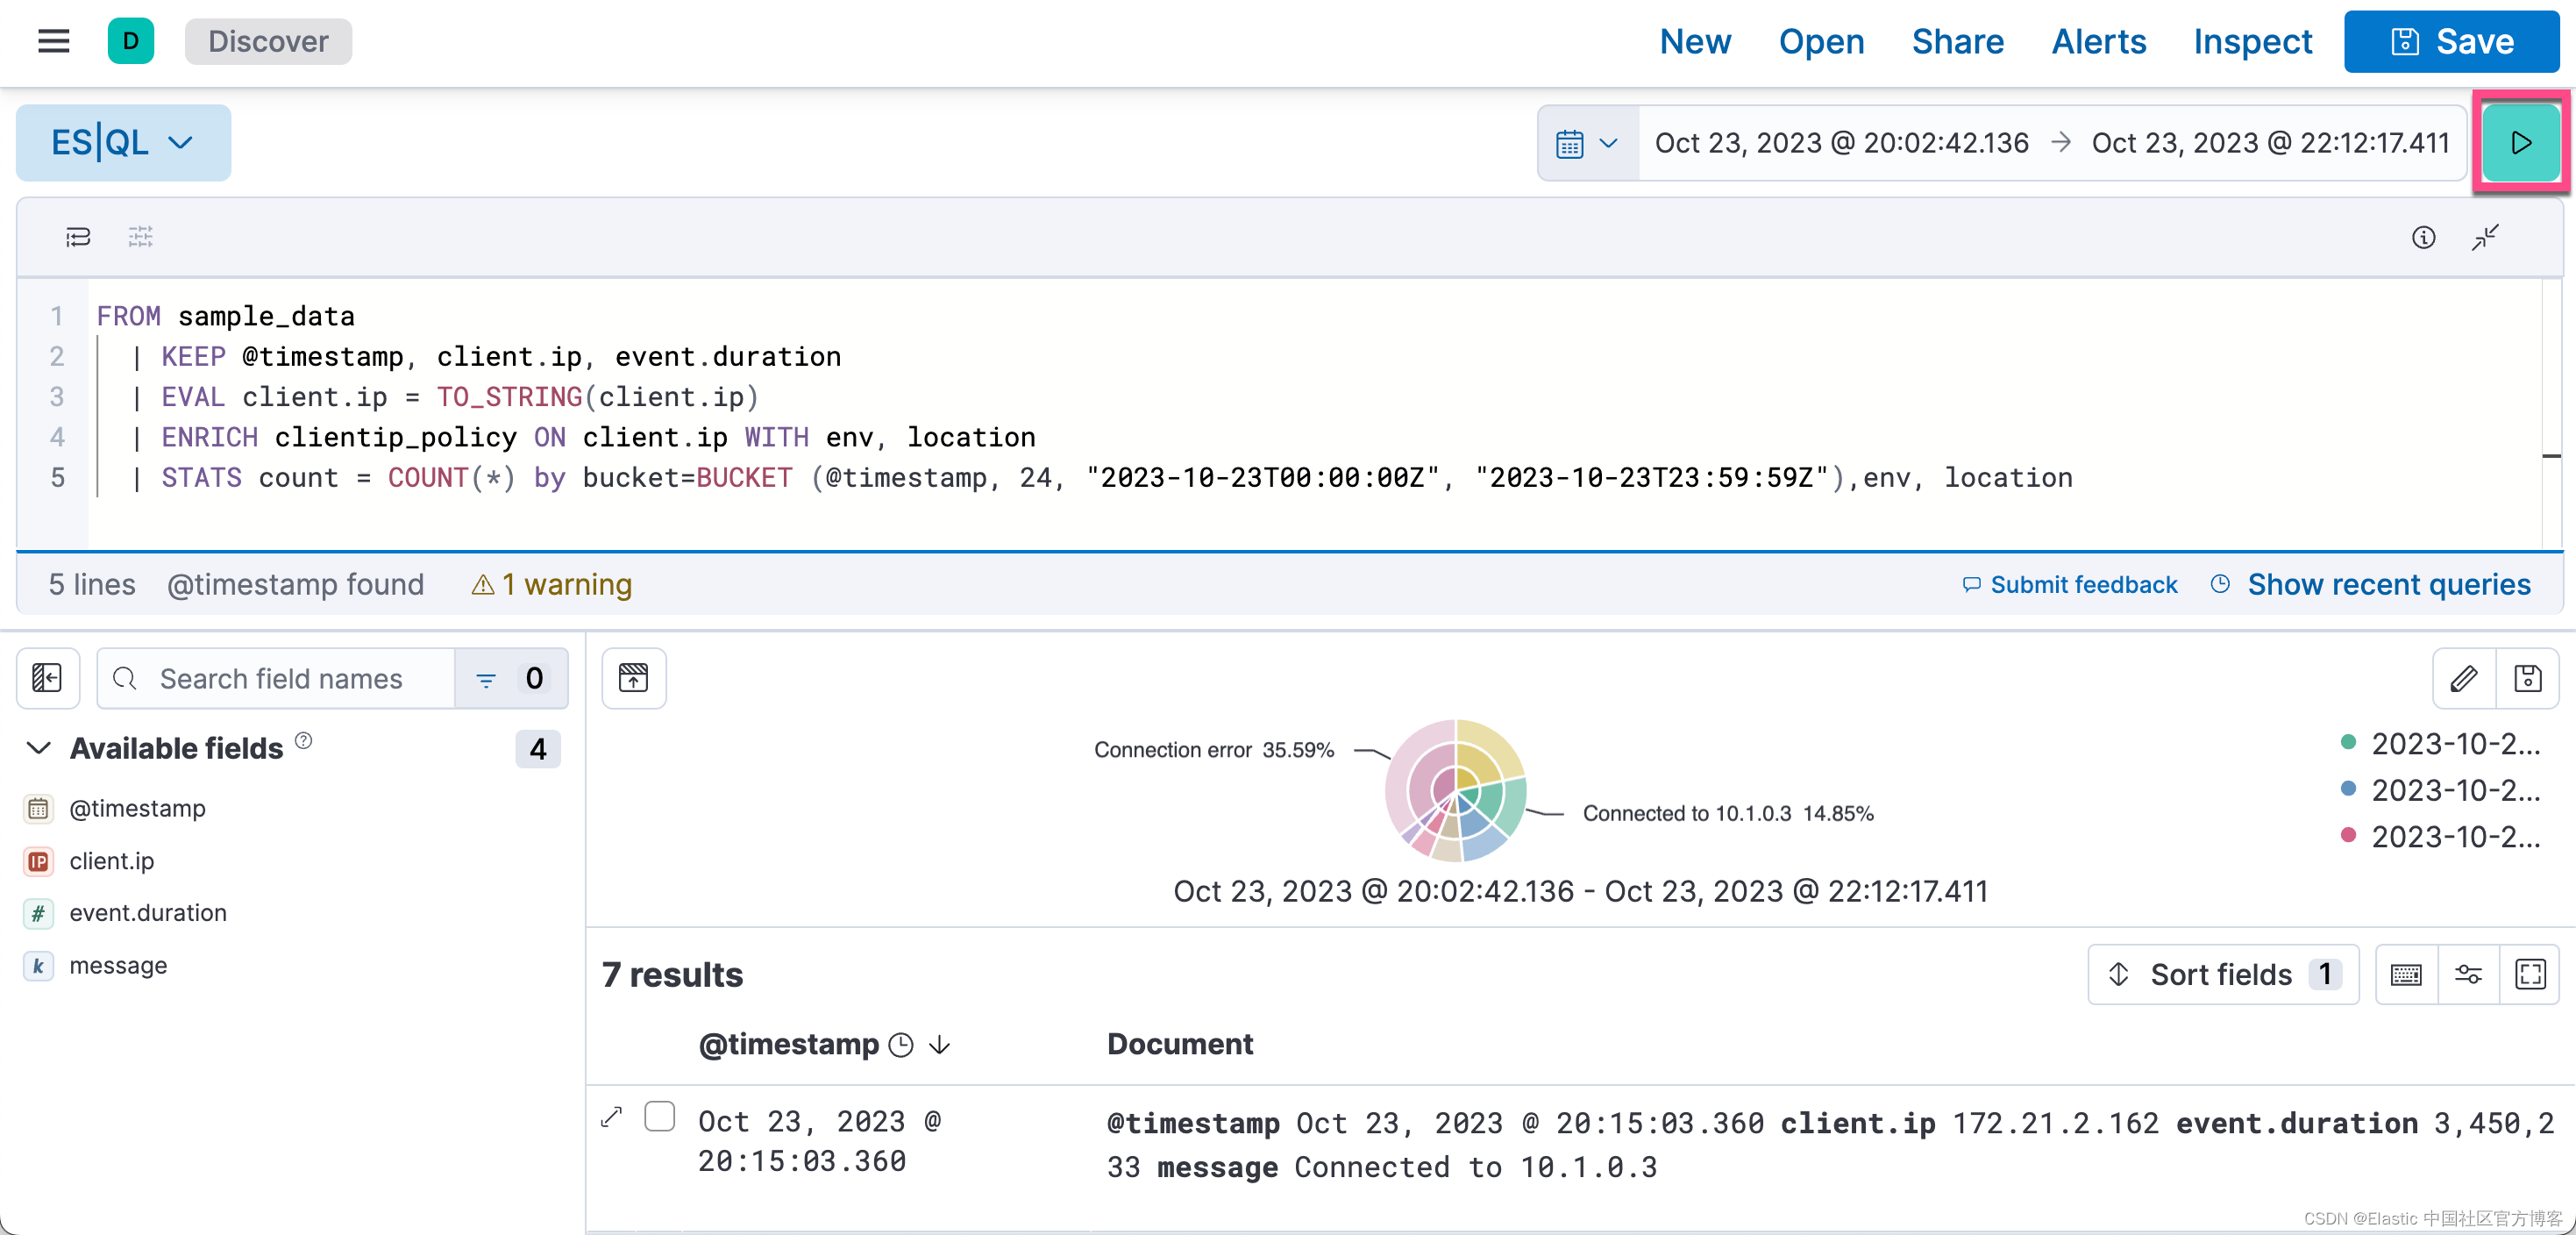Collapse the field list sidebar
This screenshot has height=1235, width=2576.
point(47,679)
